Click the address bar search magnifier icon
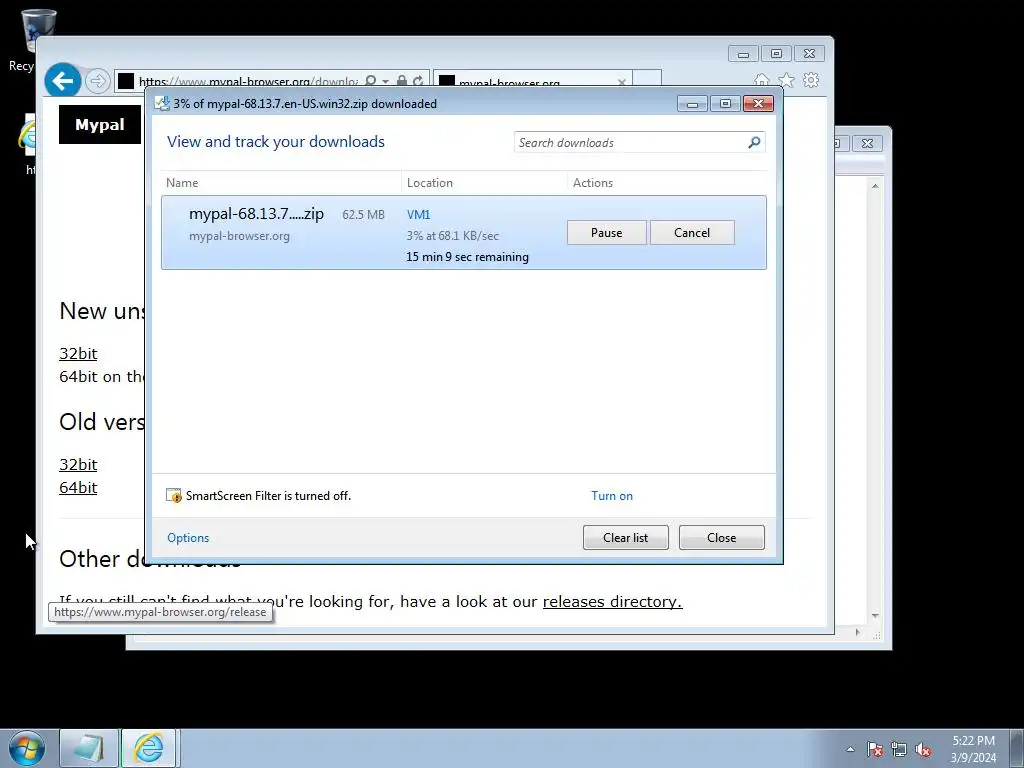The width and height of the screenshot is (1024, 768). [x=370, y=81]
